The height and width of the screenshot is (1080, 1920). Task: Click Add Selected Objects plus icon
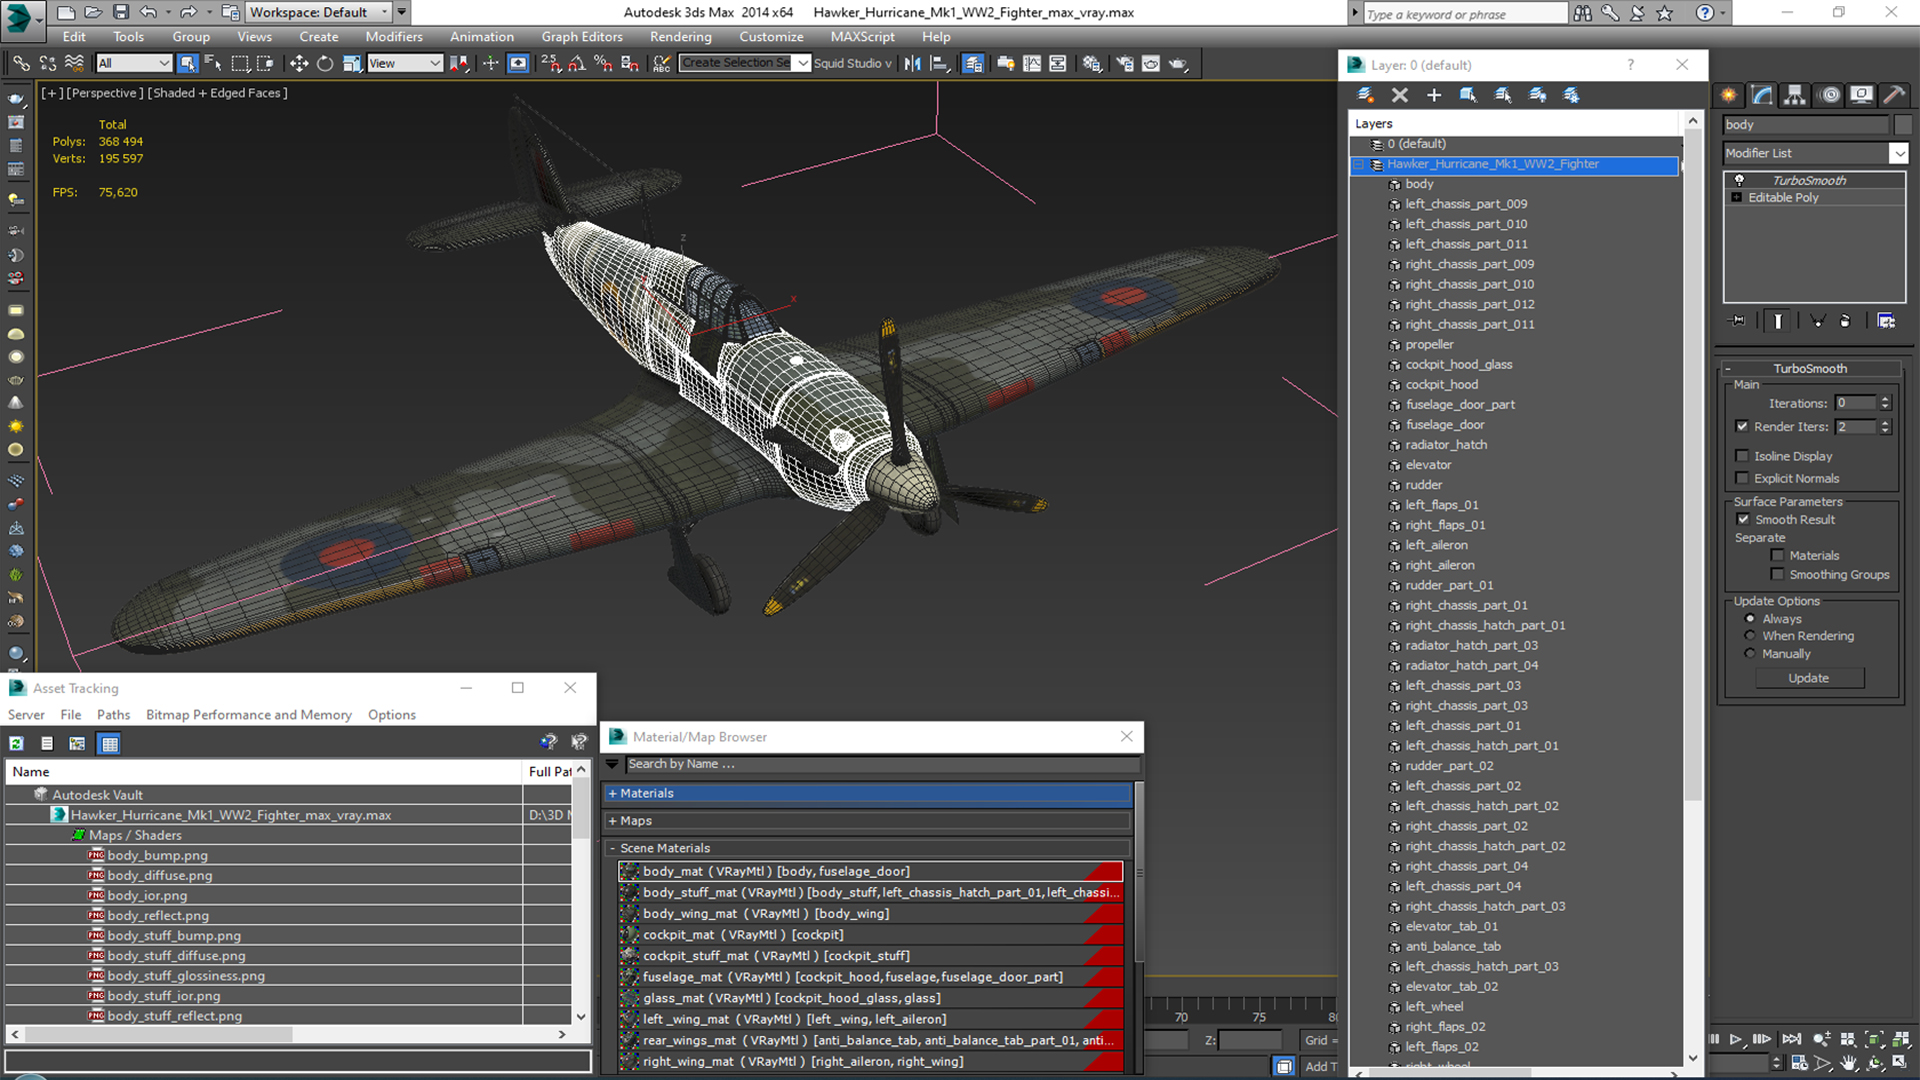tap(1434, 95)
